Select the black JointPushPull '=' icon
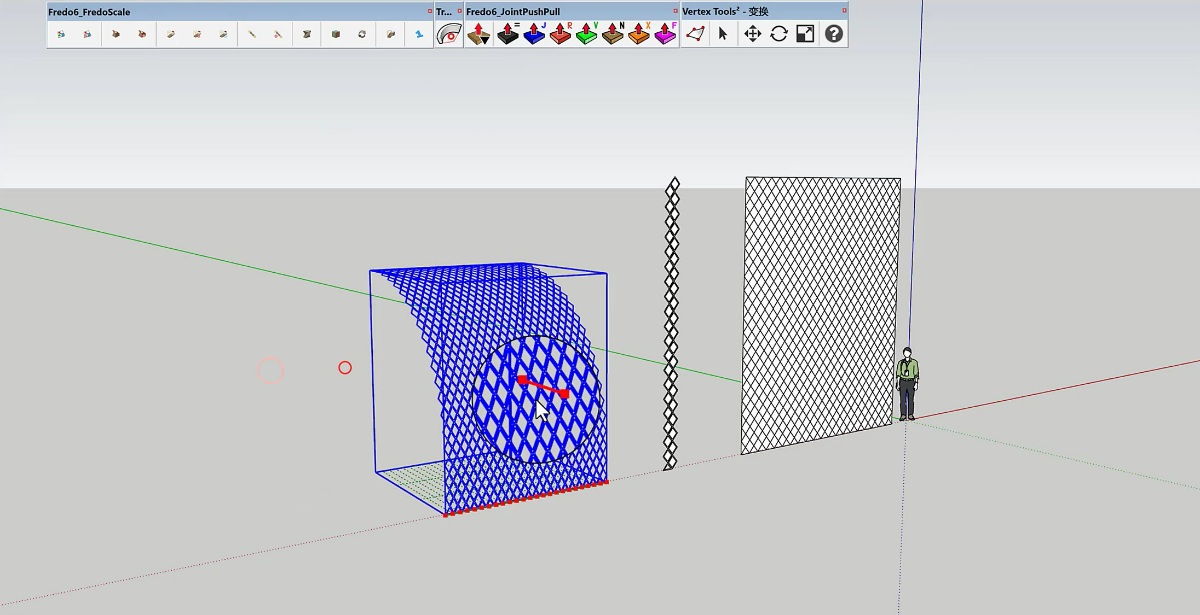Viewport: 1200px width, 615px height. point(509,34)
